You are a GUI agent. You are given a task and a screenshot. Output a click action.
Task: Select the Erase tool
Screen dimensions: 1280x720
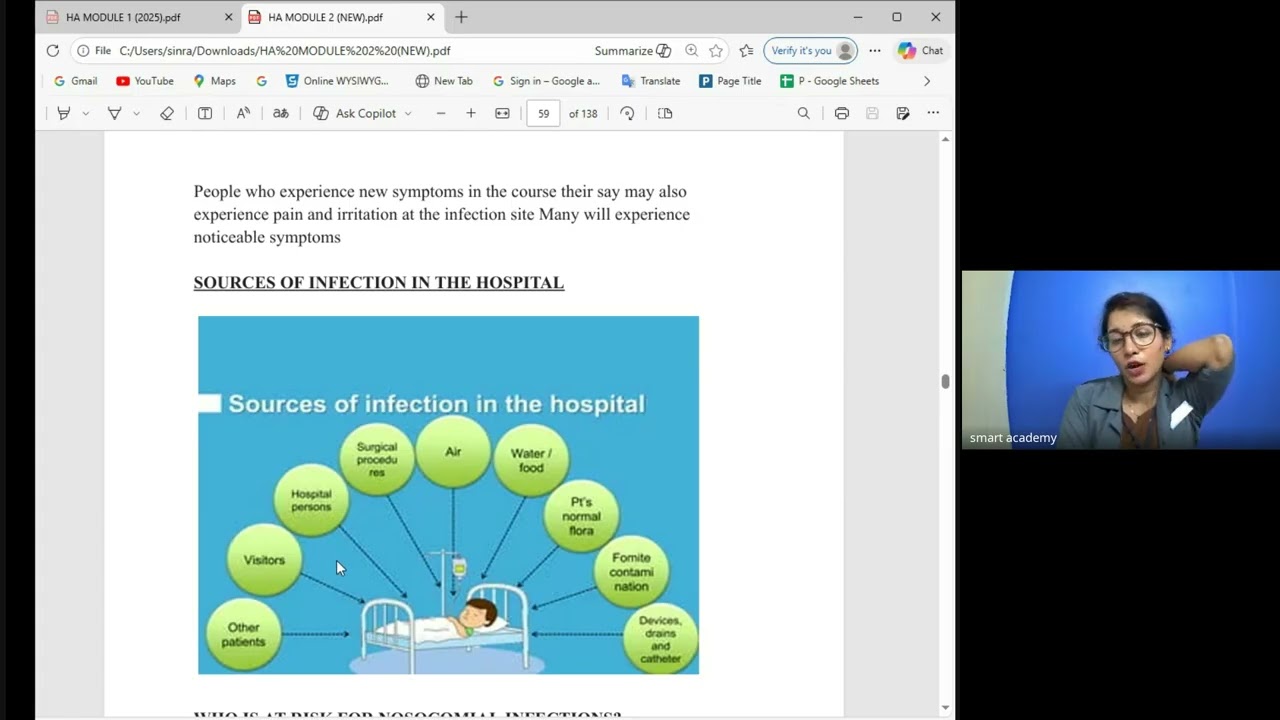click(x=167, y=113)
